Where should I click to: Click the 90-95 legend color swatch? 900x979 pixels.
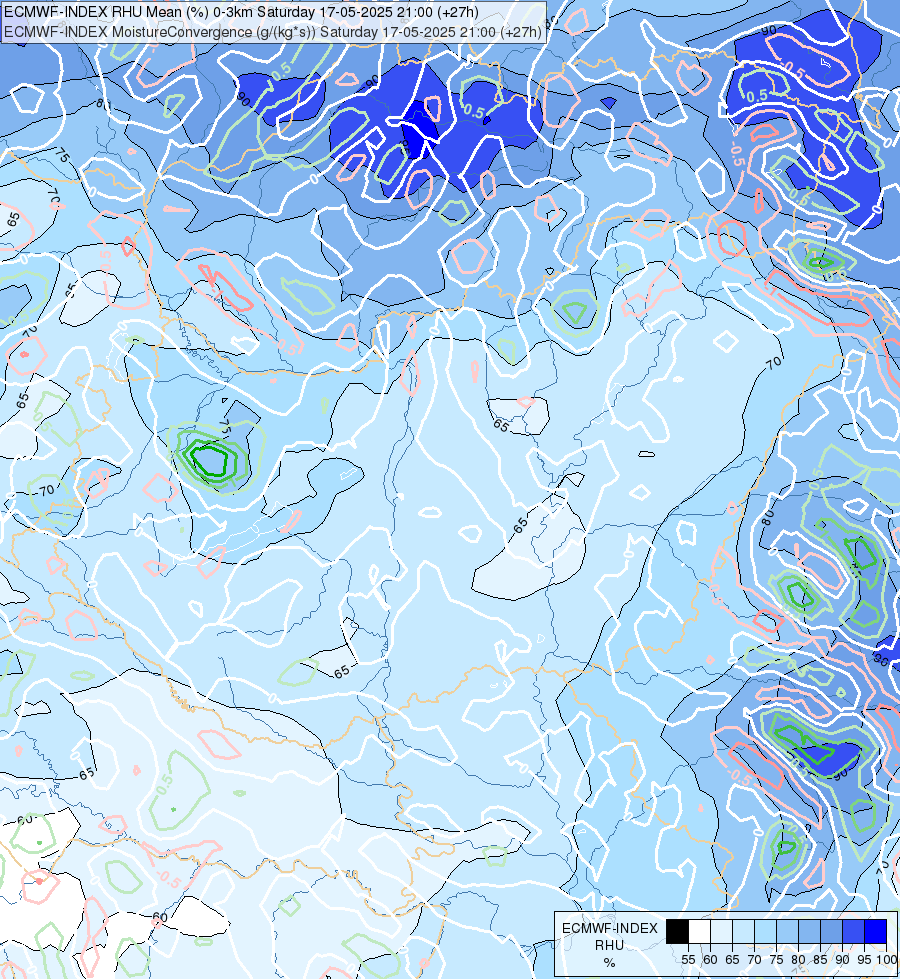[x=853, y=931]
